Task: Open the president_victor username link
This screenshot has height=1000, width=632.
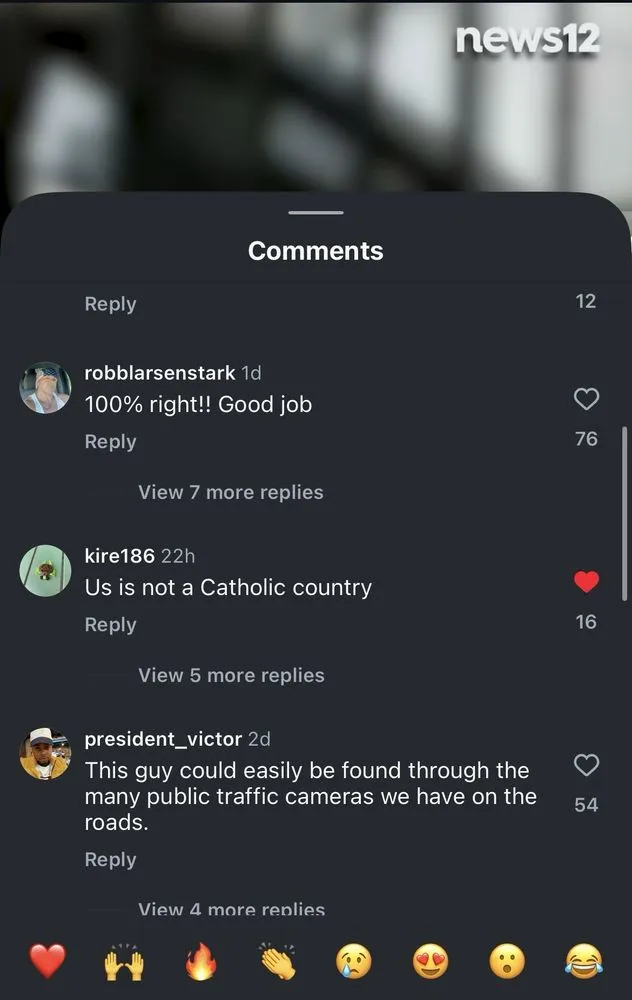Action: tap(163, 739)
